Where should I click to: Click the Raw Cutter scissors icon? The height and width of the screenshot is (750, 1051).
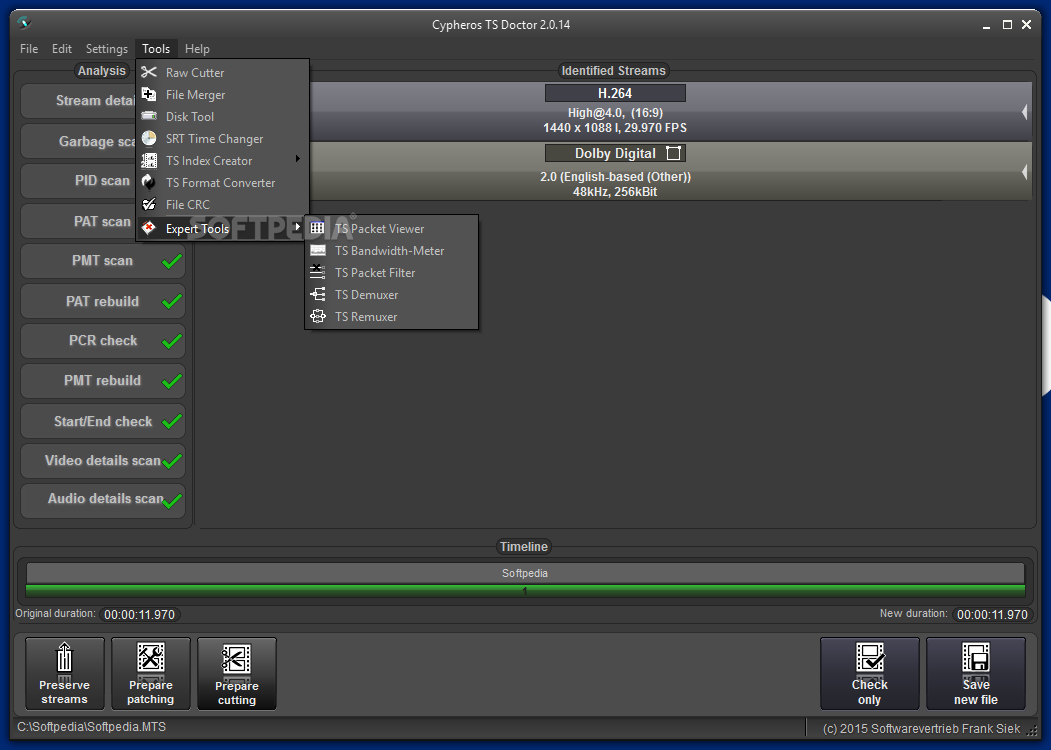click(149, 72)
